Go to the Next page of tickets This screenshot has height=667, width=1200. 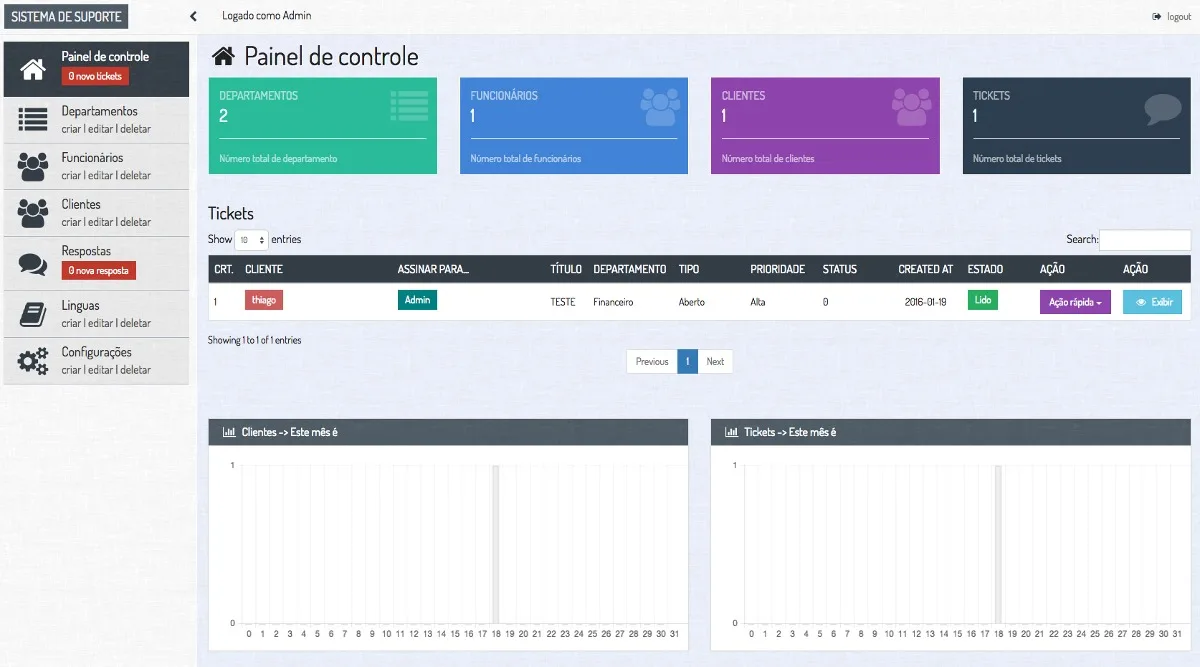pos(715,362)
